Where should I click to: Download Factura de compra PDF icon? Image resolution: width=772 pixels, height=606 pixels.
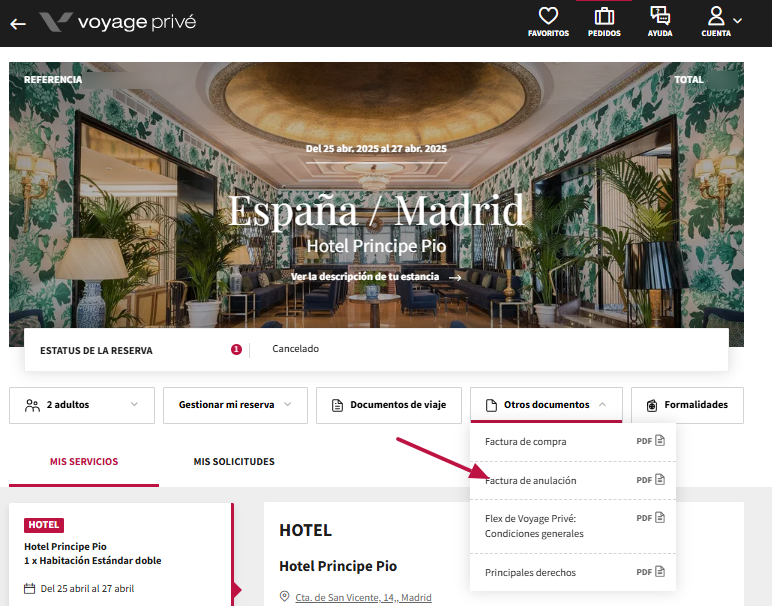coord(660,441)
